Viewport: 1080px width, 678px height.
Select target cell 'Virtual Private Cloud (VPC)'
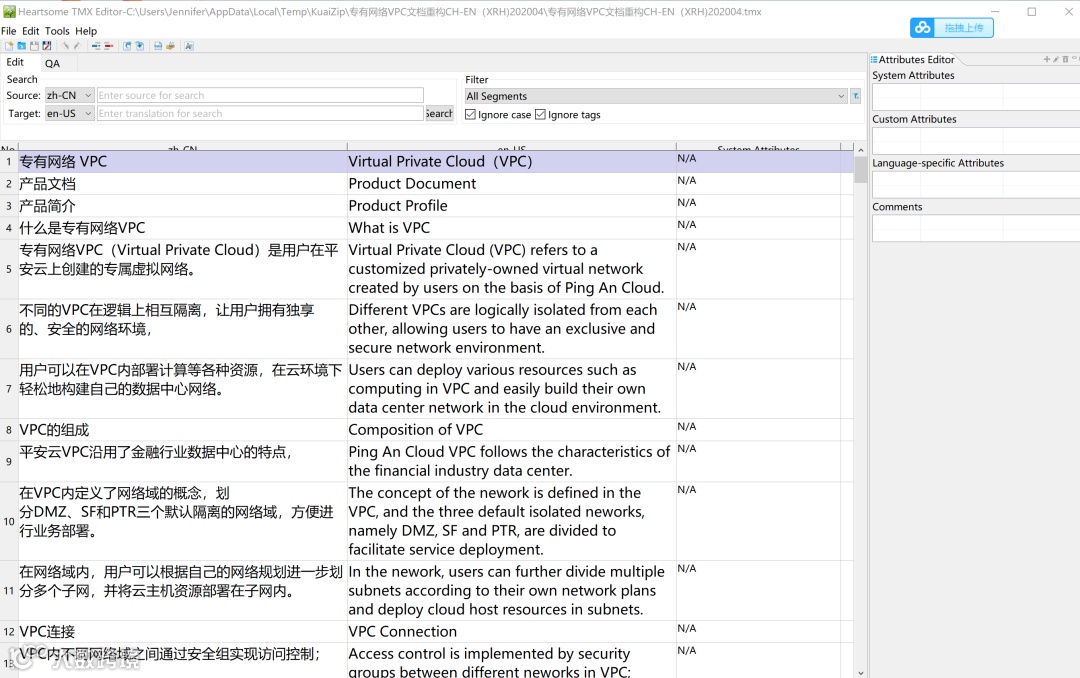click(x=511, y=161)
